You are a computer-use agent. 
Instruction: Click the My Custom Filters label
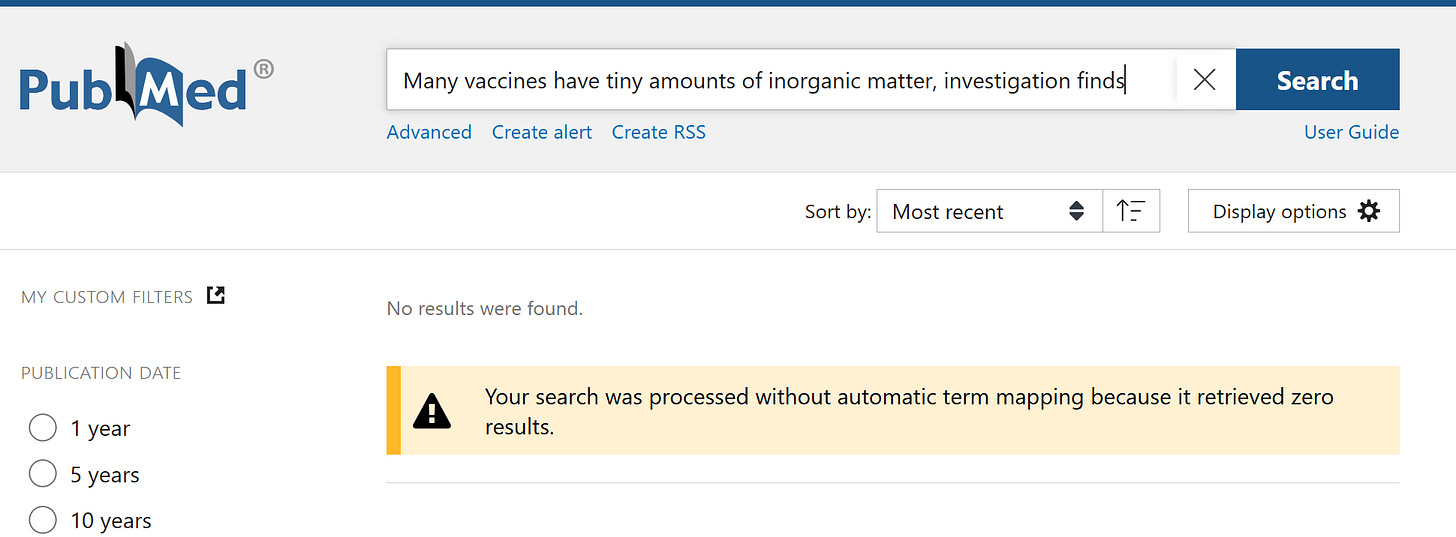click(x=107, y=296)
